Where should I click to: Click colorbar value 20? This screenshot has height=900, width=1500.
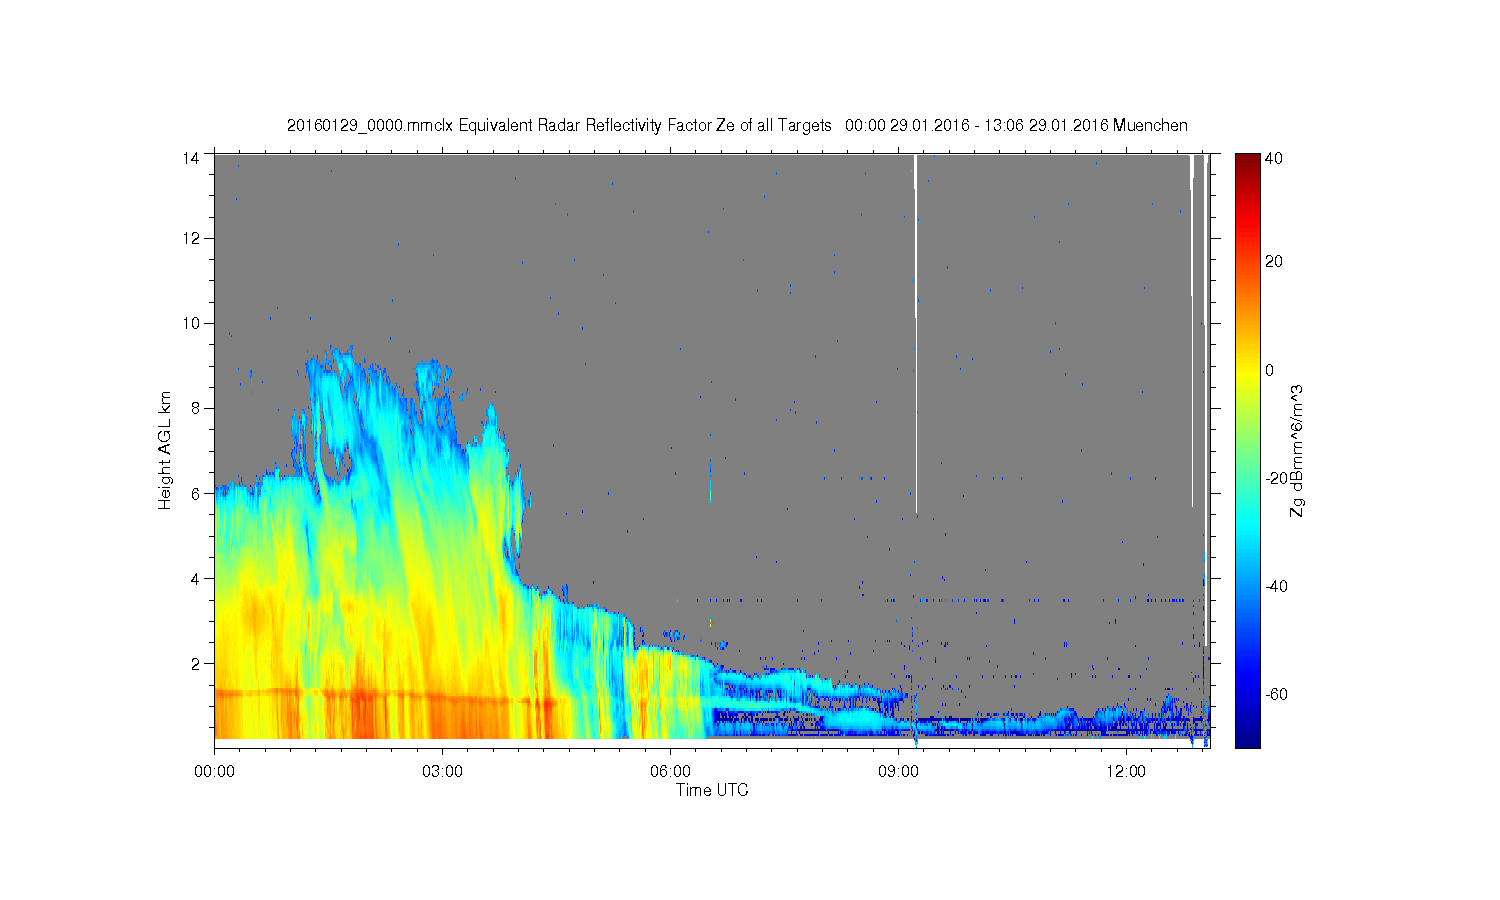tap(1274, 262)
